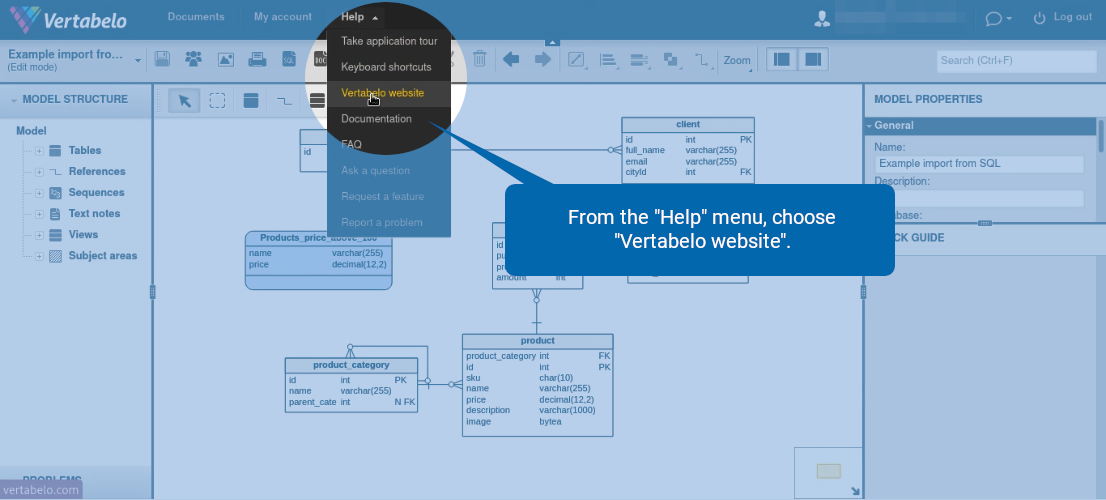Click the trash delete icon in toolbar

480,59
